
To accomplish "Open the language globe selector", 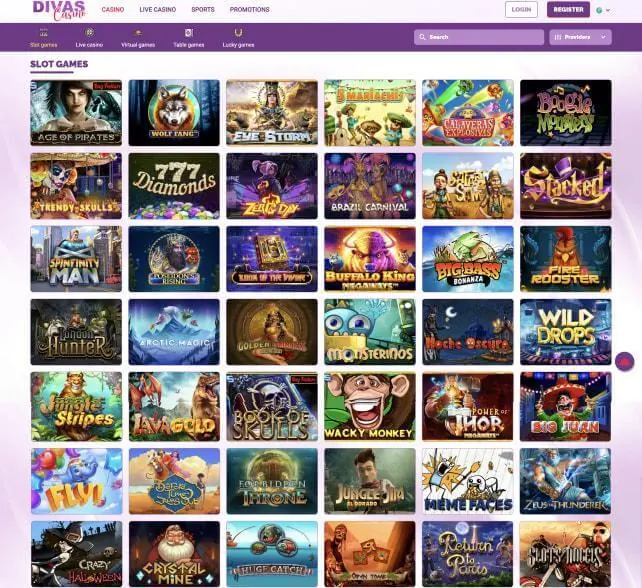I will 603,10.
